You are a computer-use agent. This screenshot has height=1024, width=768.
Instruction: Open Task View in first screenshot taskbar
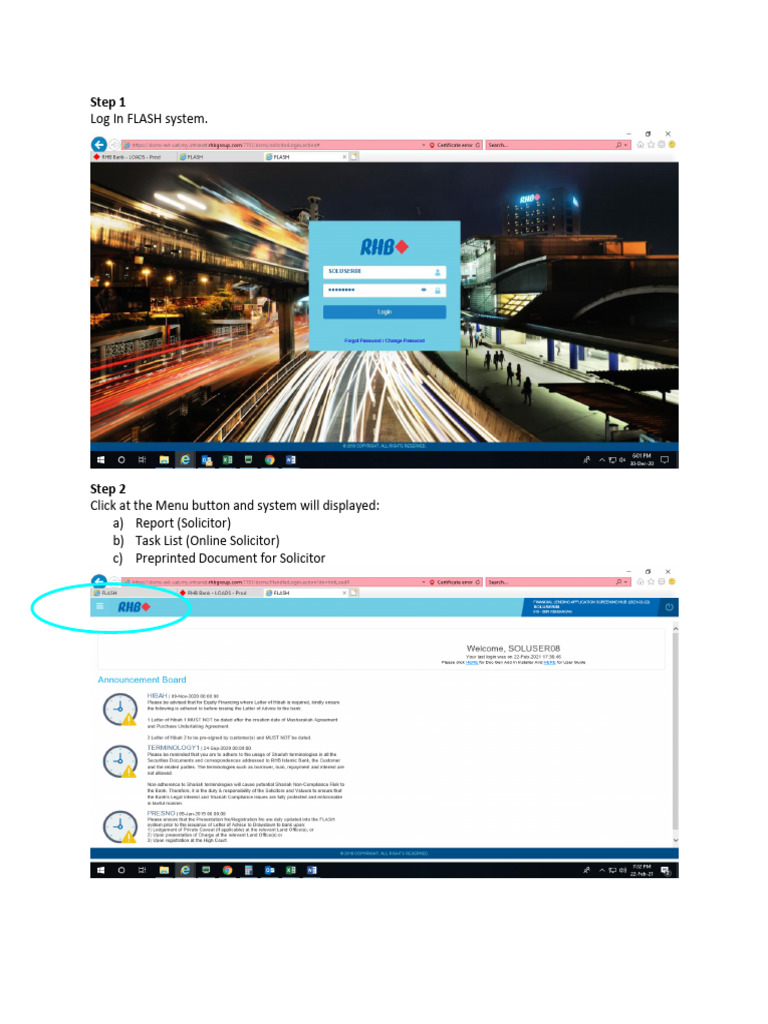click(x=142, y=460)
